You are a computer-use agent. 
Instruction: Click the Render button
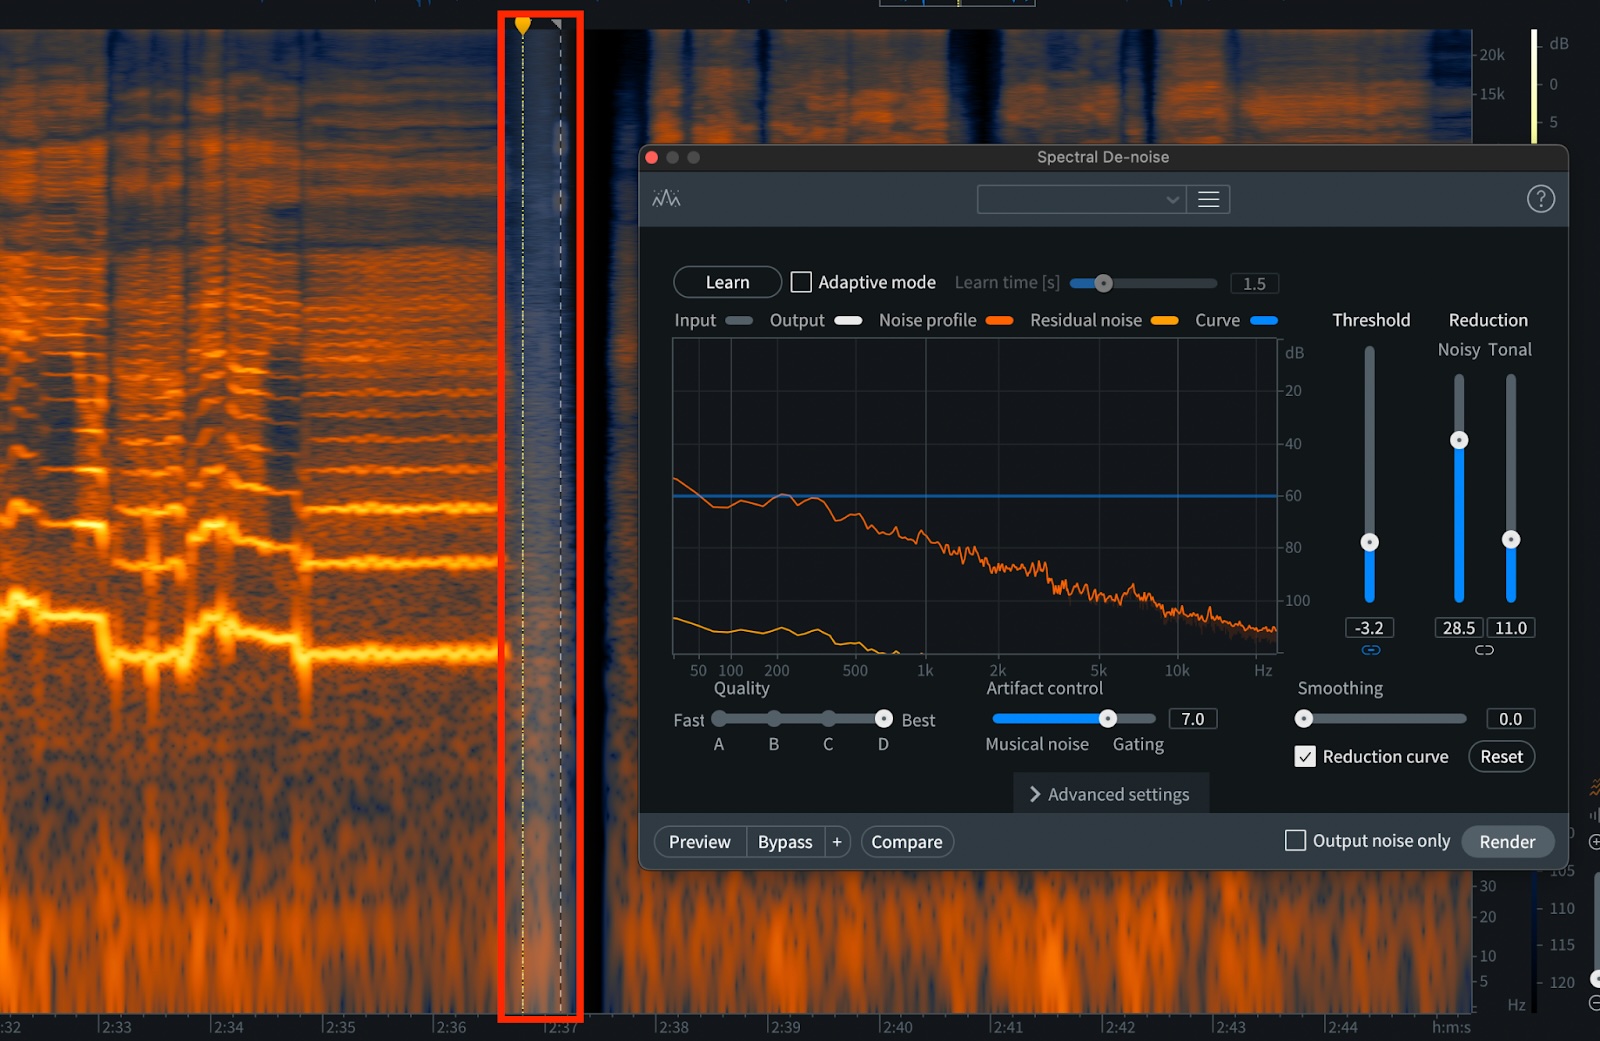coord(1507,842)
